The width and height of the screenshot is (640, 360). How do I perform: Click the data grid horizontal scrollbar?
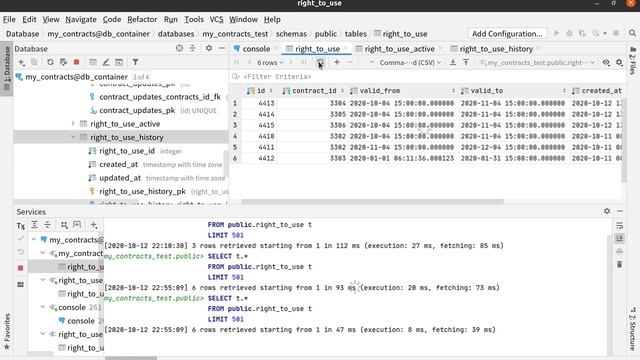[372, 201]
